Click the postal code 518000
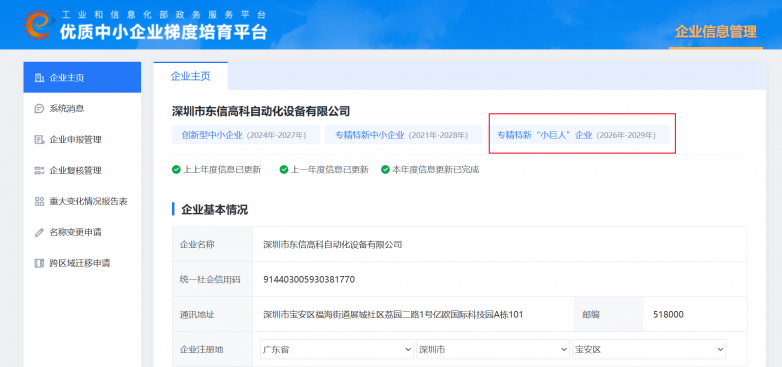The height and width of the screenshot is (367, 782). point(668,315)
